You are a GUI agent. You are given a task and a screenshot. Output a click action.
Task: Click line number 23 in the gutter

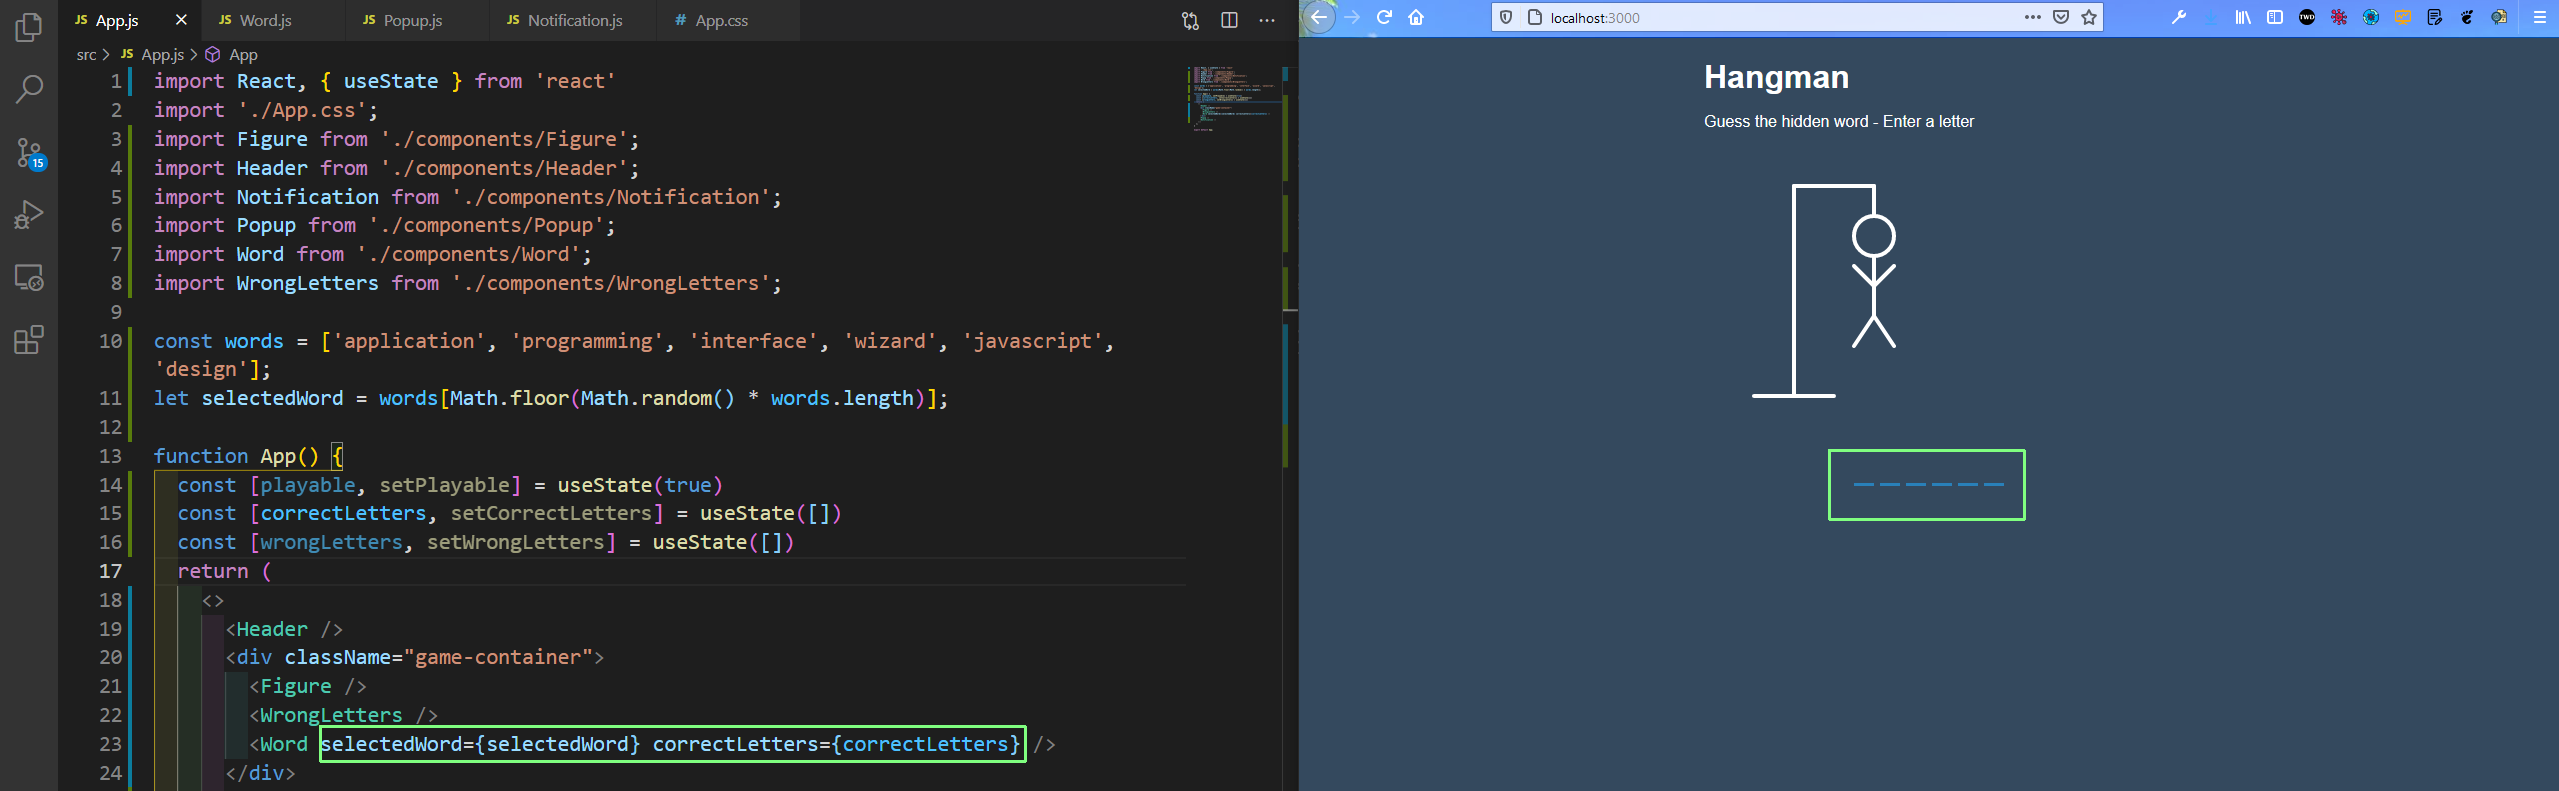[x=110, y=744]
